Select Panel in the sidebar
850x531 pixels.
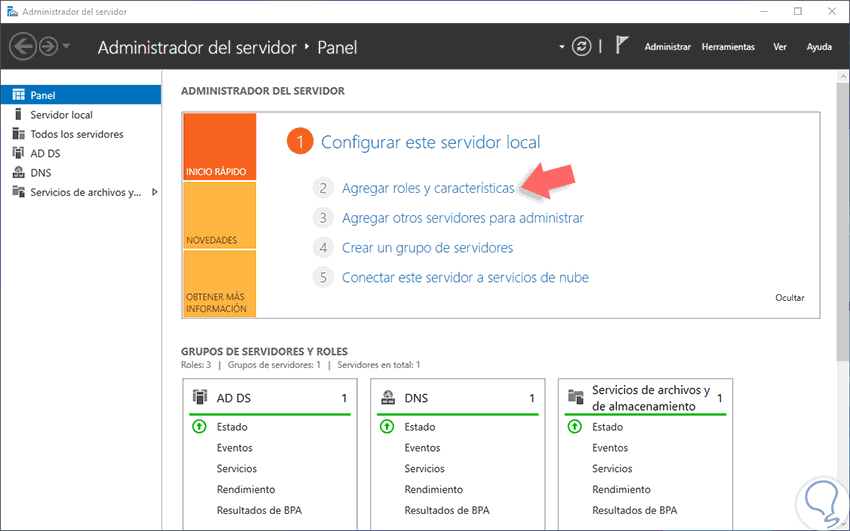click(x=81, y=95)
